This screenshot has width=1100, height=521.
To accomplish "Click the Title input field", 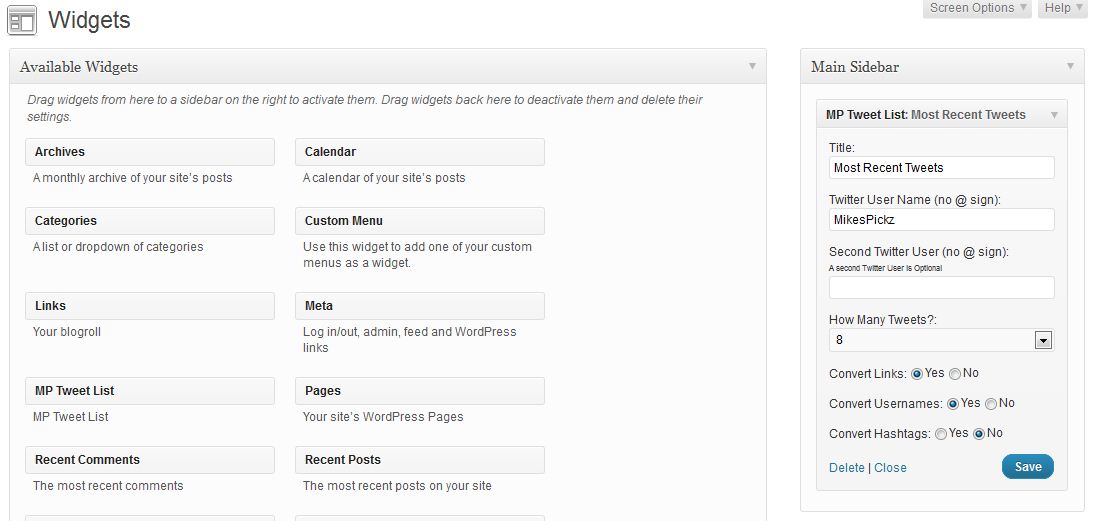I will pos(941,168).
